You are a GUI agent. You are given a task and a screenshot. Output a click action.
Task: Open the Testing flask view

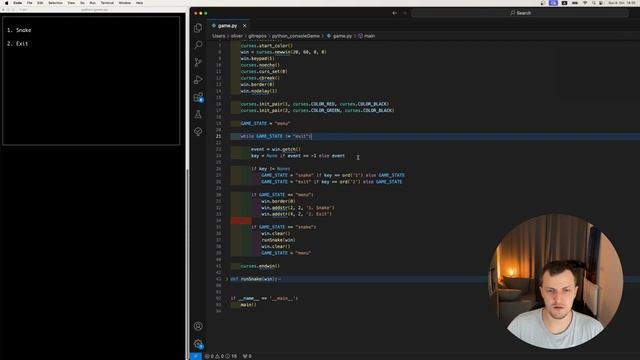[x=198, y=114]
